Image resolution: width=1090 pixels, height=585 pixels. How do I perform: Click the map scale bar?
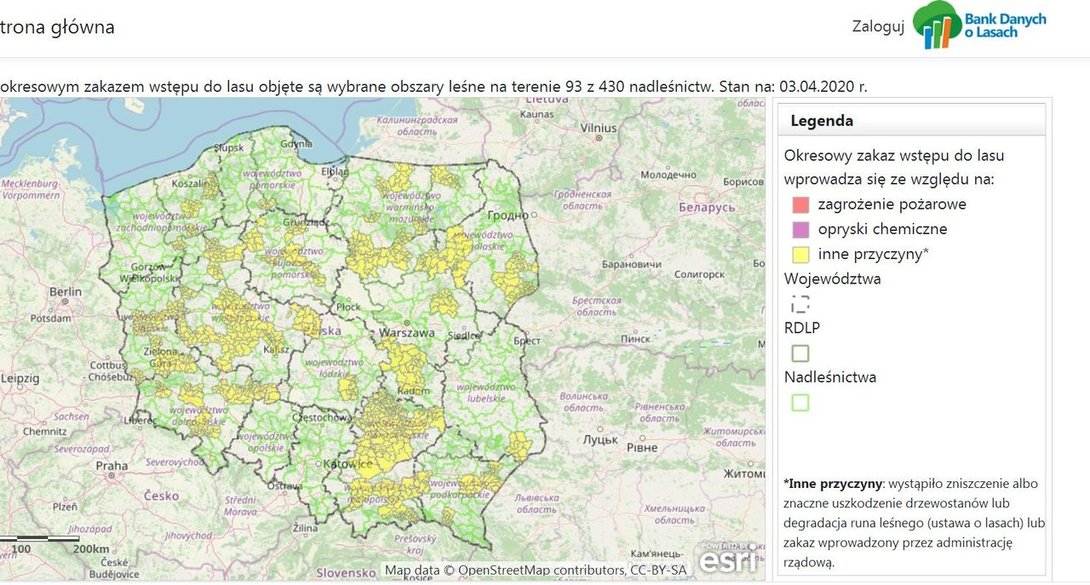coord(40,538)
